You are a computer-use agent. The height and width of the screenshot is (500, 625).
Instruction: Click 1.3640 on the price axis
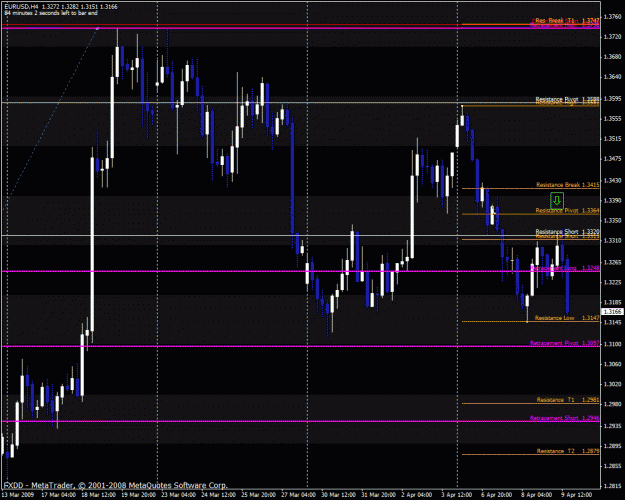613,77
